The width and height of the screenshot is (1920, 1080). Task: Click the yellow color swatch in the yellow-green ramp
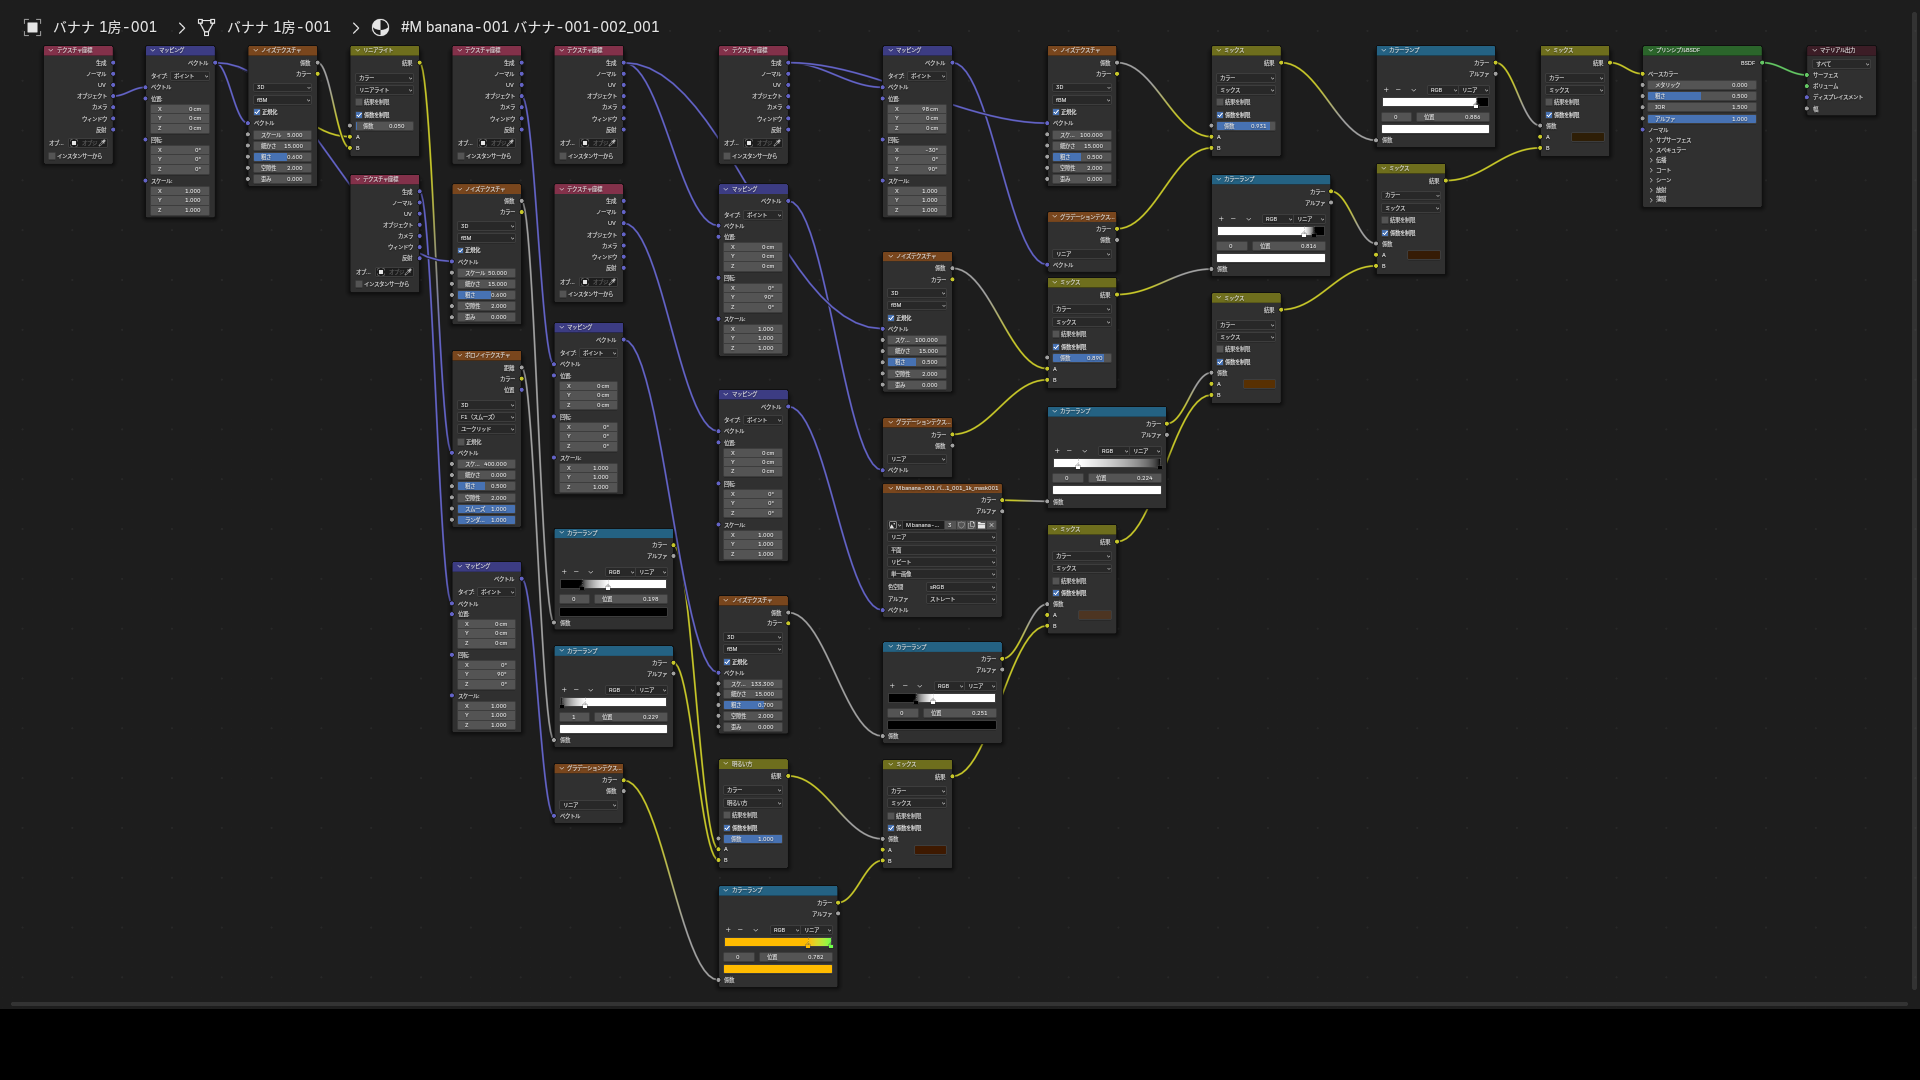(x=778, y=969)
